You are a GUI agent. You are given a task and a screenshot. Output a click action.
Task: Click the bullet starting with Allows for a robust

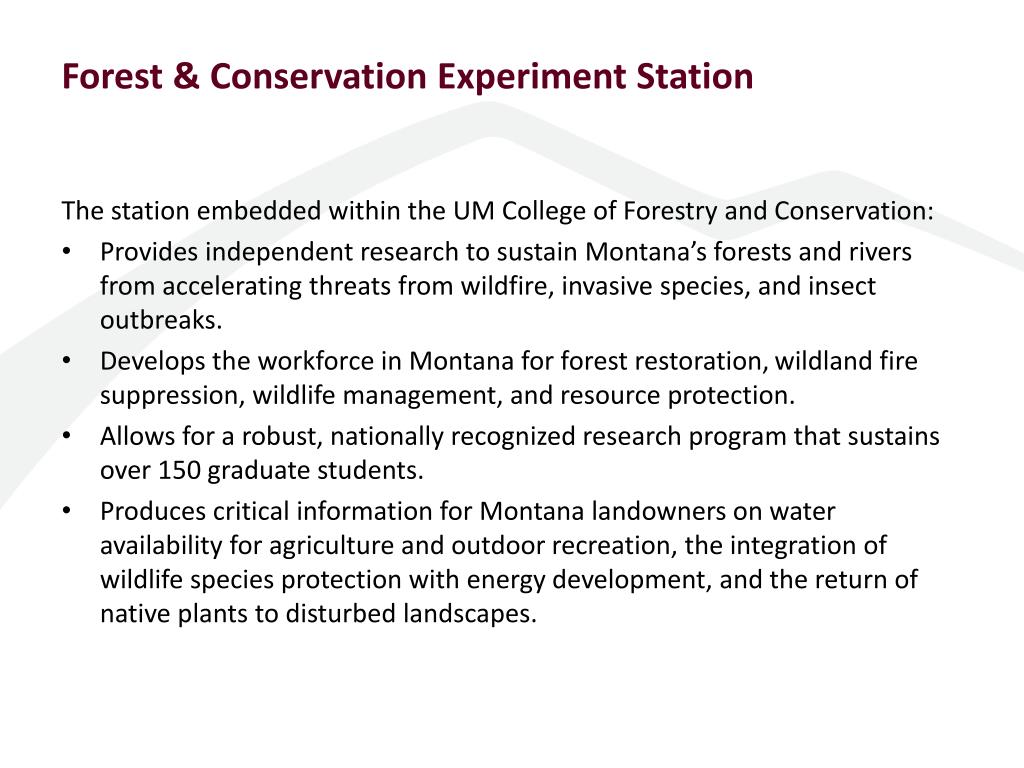click(x=519, y=453)
